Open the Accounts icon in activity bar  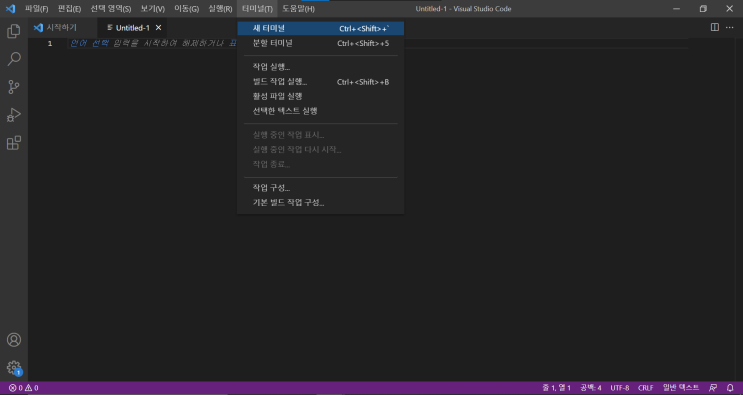pyautogui.click(x=14, y=340)
